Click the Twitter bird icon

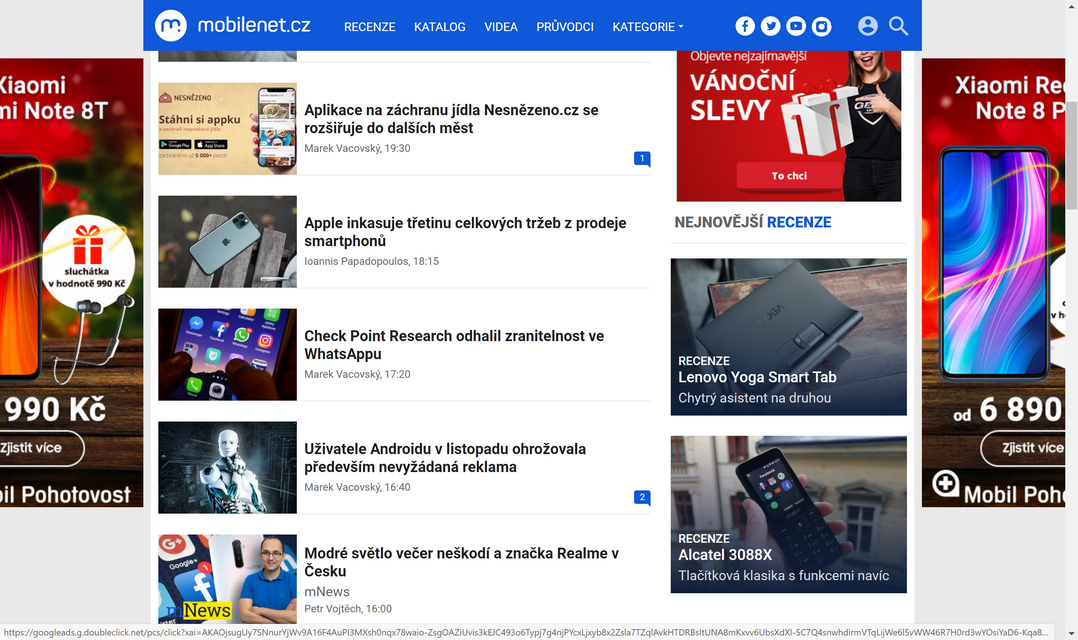[770, 26]
